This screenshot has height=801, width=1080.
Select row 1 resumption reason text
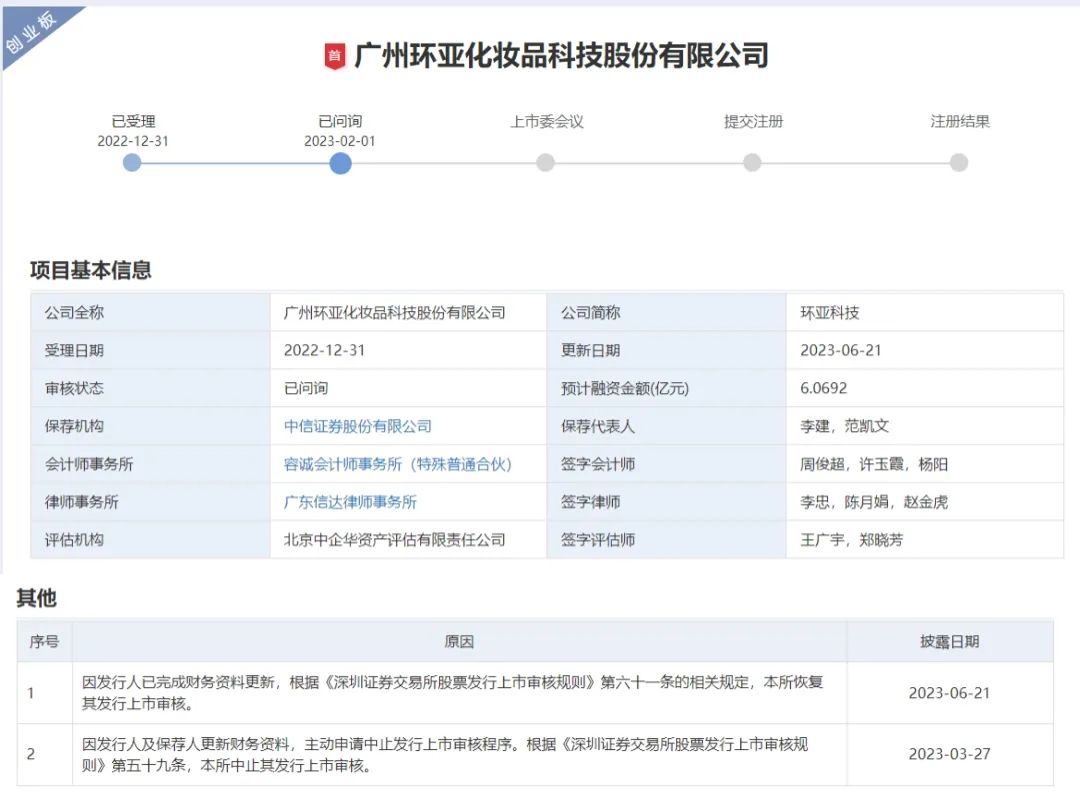pos(453,692)
